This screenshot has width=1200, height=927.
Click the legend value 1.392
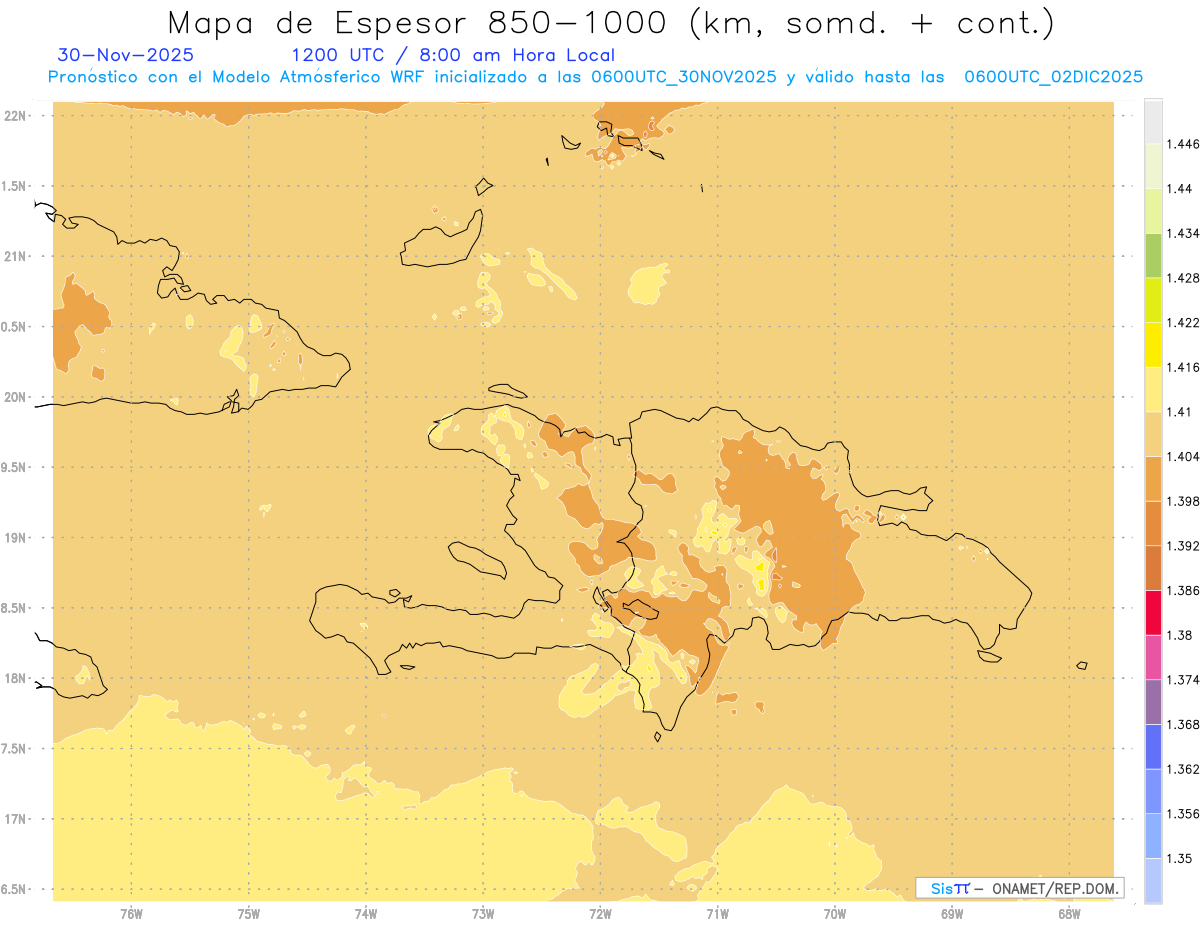[x=1182, y=546]
